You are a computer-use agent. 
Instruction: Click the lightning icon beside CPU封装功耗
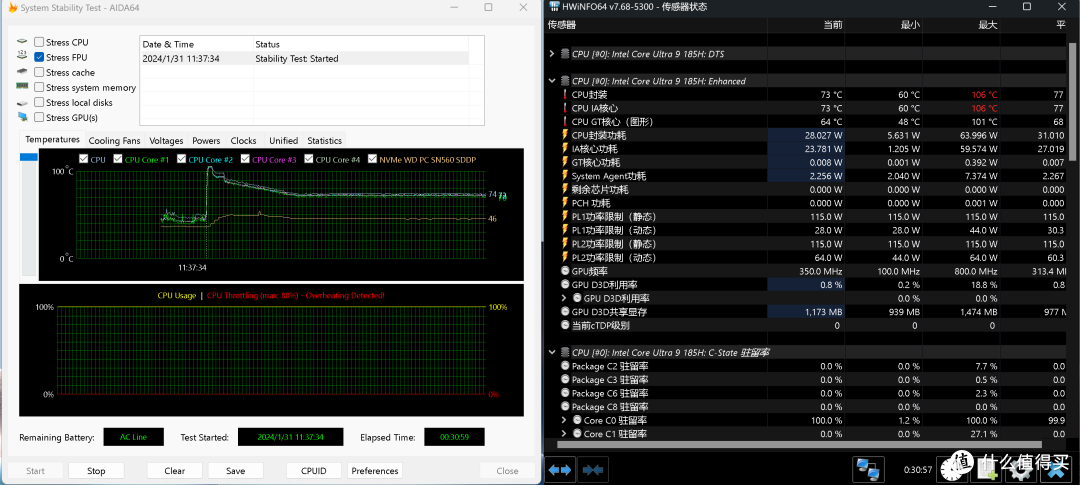click(565, 135)
